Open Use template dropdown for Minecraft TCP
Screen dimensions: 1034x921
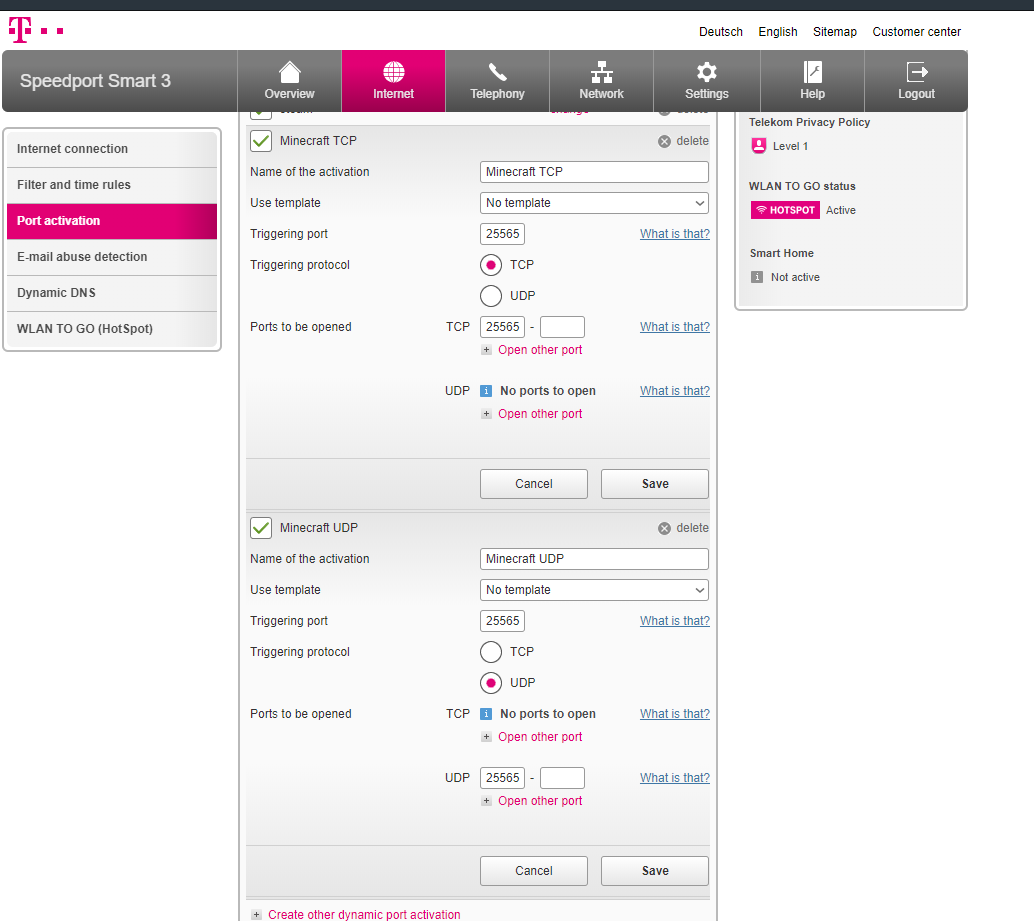[594, 203]
